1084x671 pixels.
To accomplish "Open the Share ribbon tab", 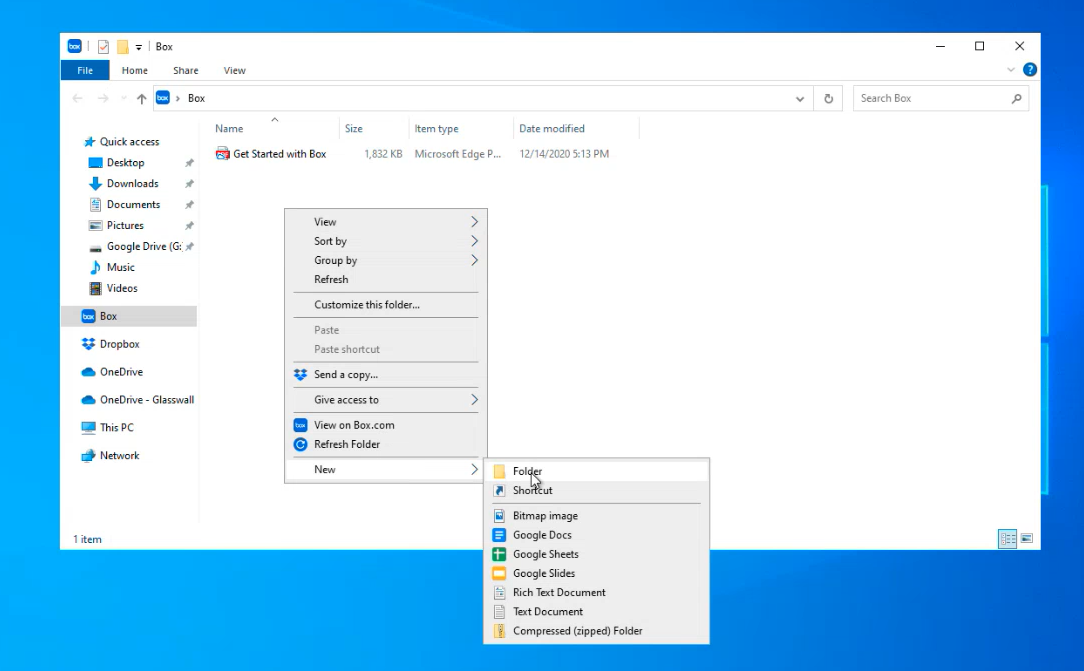I will pos(185,71).
